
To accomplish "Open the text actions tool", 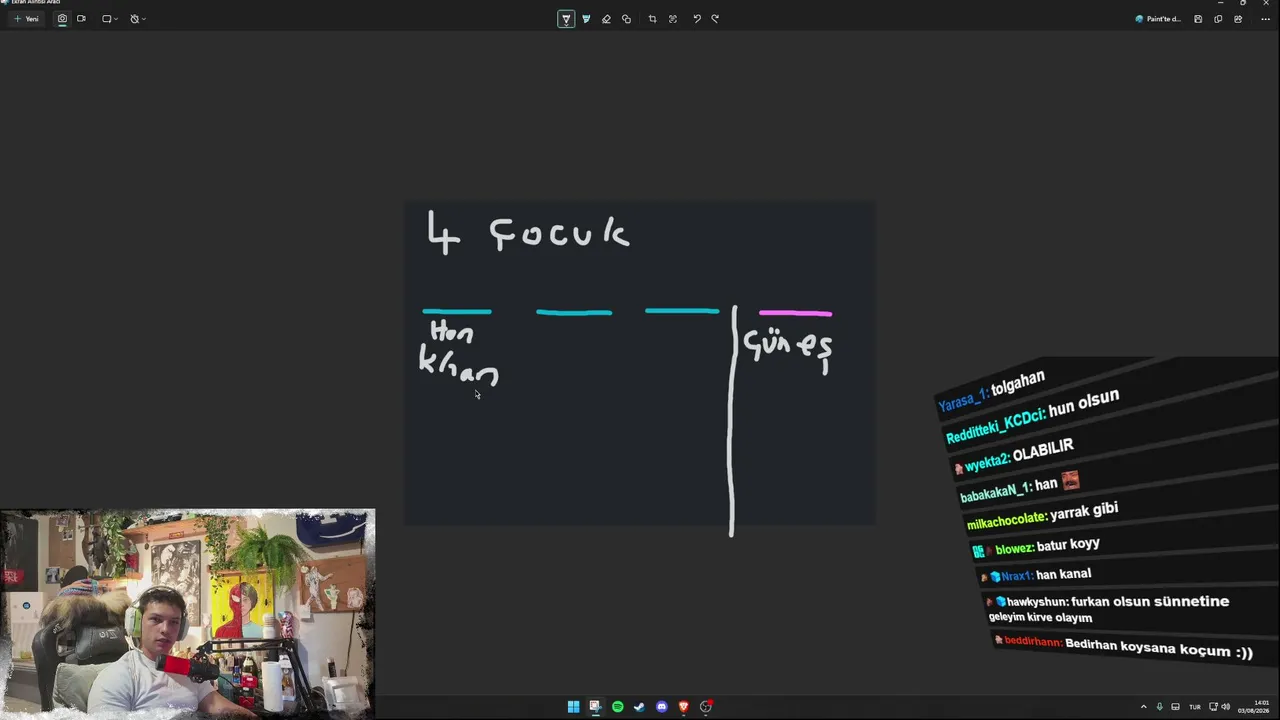I will pyautogui.click(x=673, y=19).
